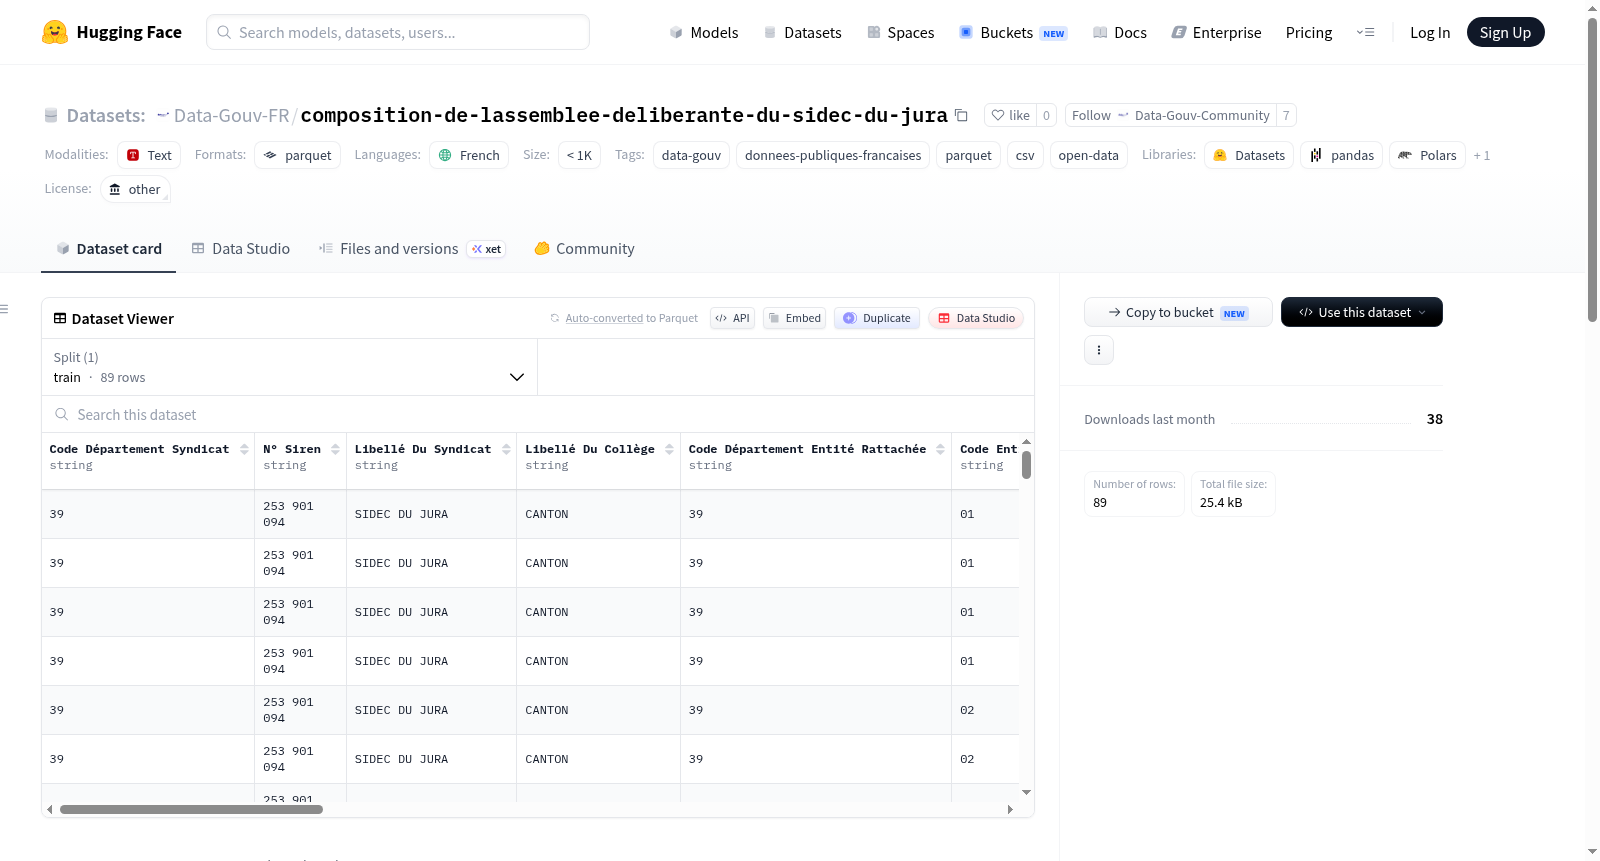This screenshot has height=861, width=1600.
Task: Click the like count 0
Action: pyautogui.click(x=1046, y=115)
